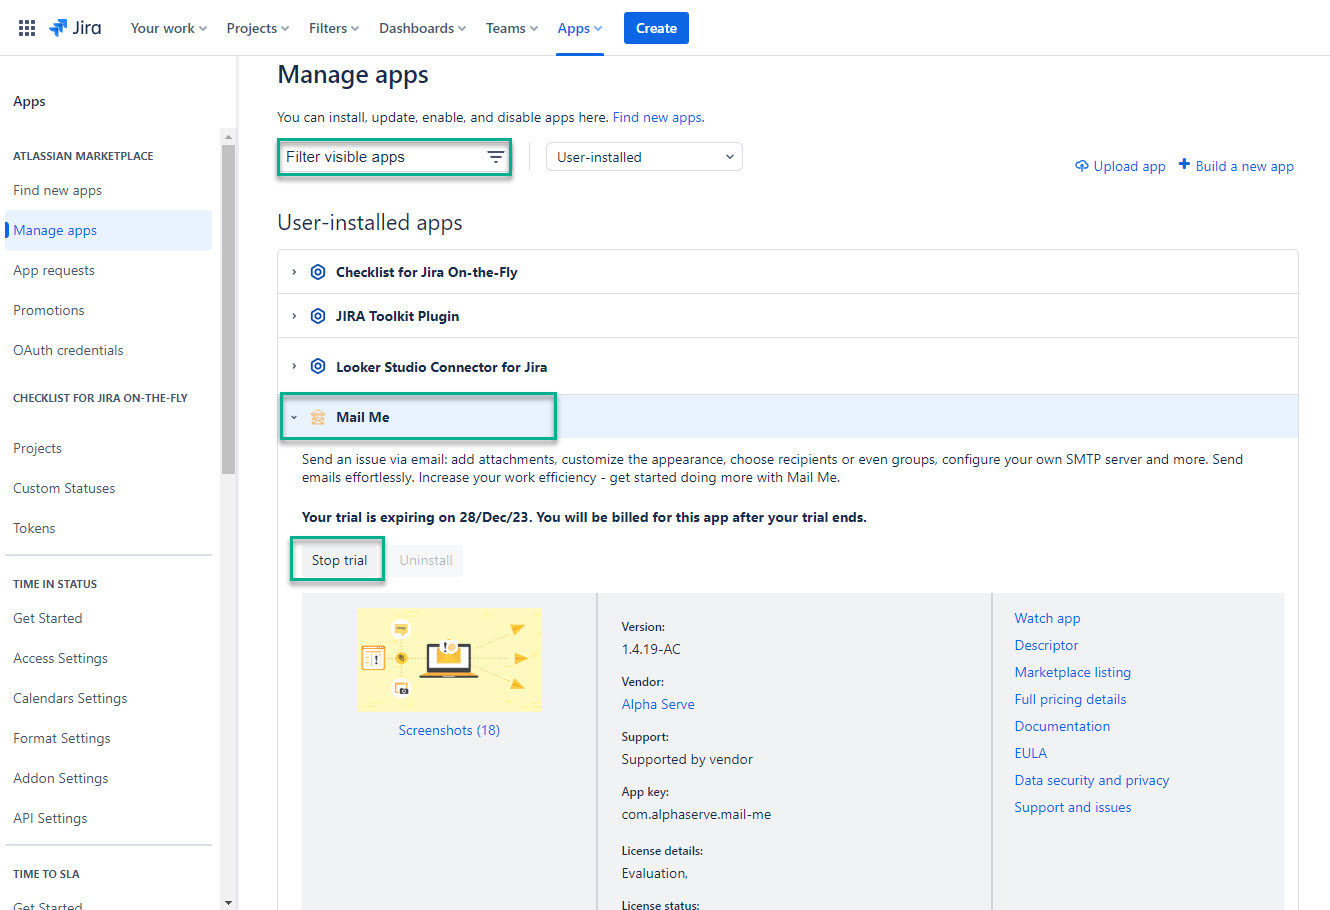Open the Full pricing details link
Viewport: 1330px width, 910px height.
(x=1070, y=699)
